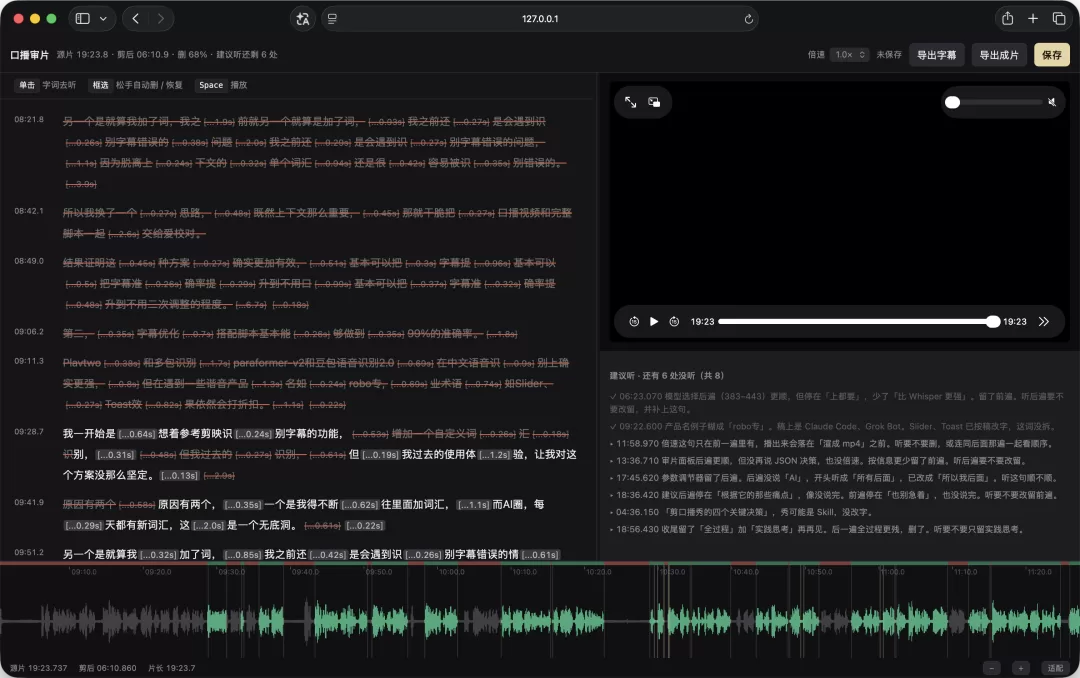Adjust the video volume slider

point(995,102)
